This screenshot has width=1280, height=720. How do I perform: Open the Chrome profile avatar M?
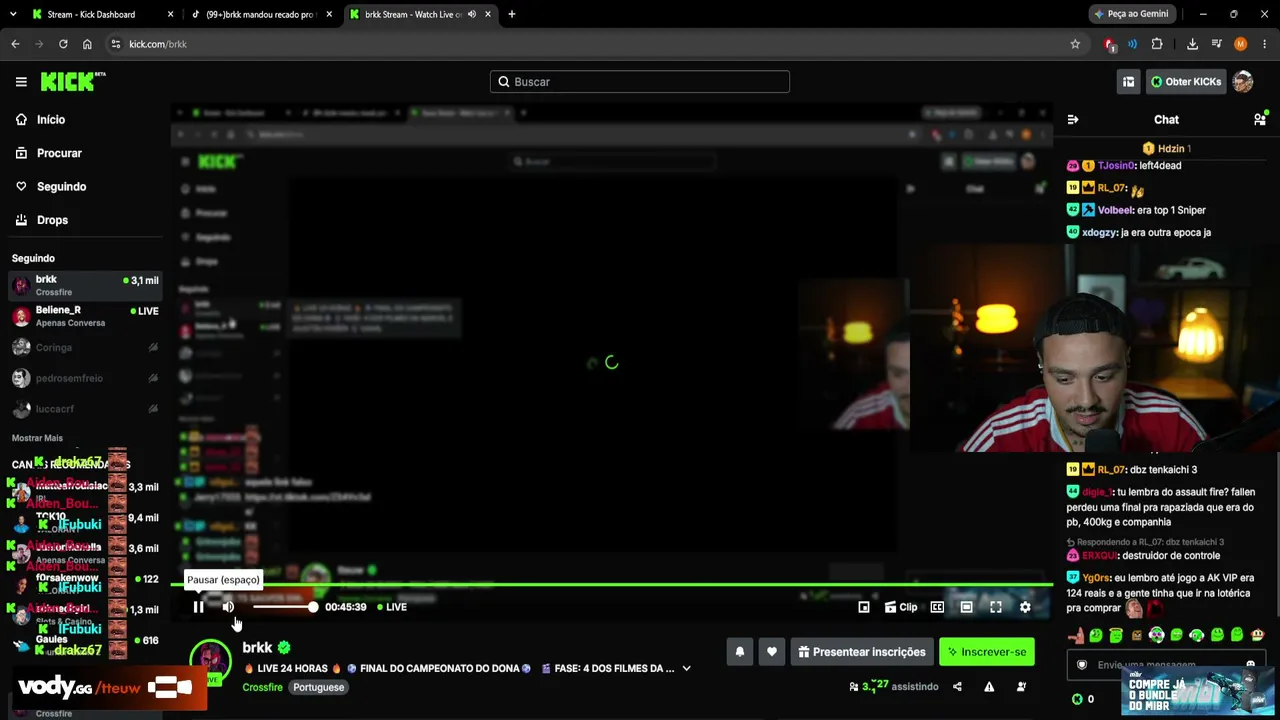tap(1241, 44)
